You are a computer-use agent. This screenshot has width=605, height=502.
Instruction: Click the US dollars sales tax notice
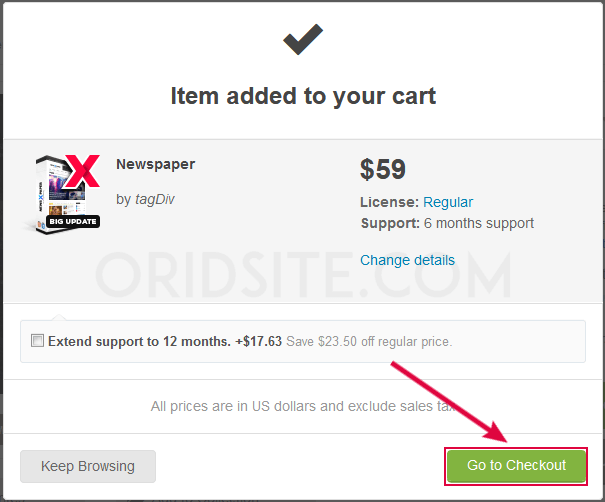[x=303, y=406]
